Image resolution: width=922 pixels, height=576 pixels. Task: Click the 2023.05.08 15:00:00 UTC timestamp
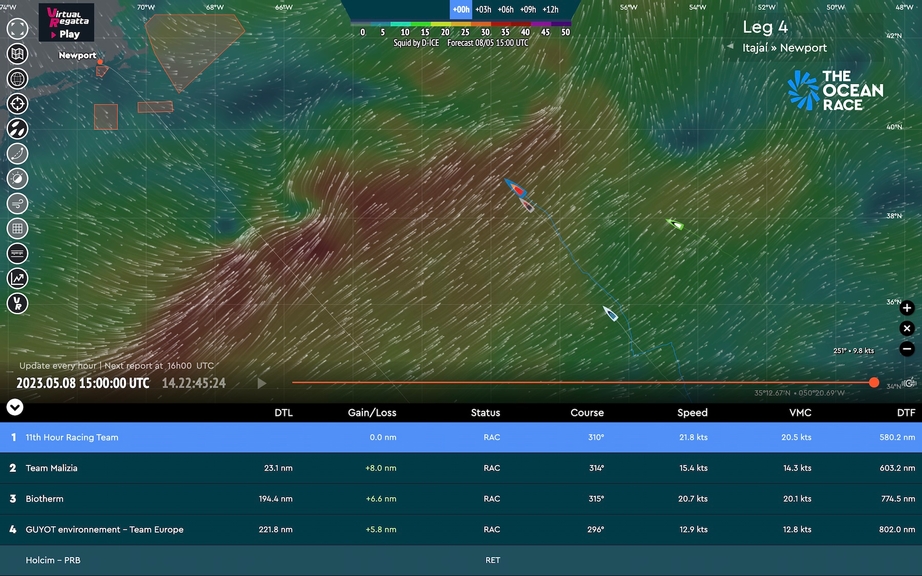[83, 383]
